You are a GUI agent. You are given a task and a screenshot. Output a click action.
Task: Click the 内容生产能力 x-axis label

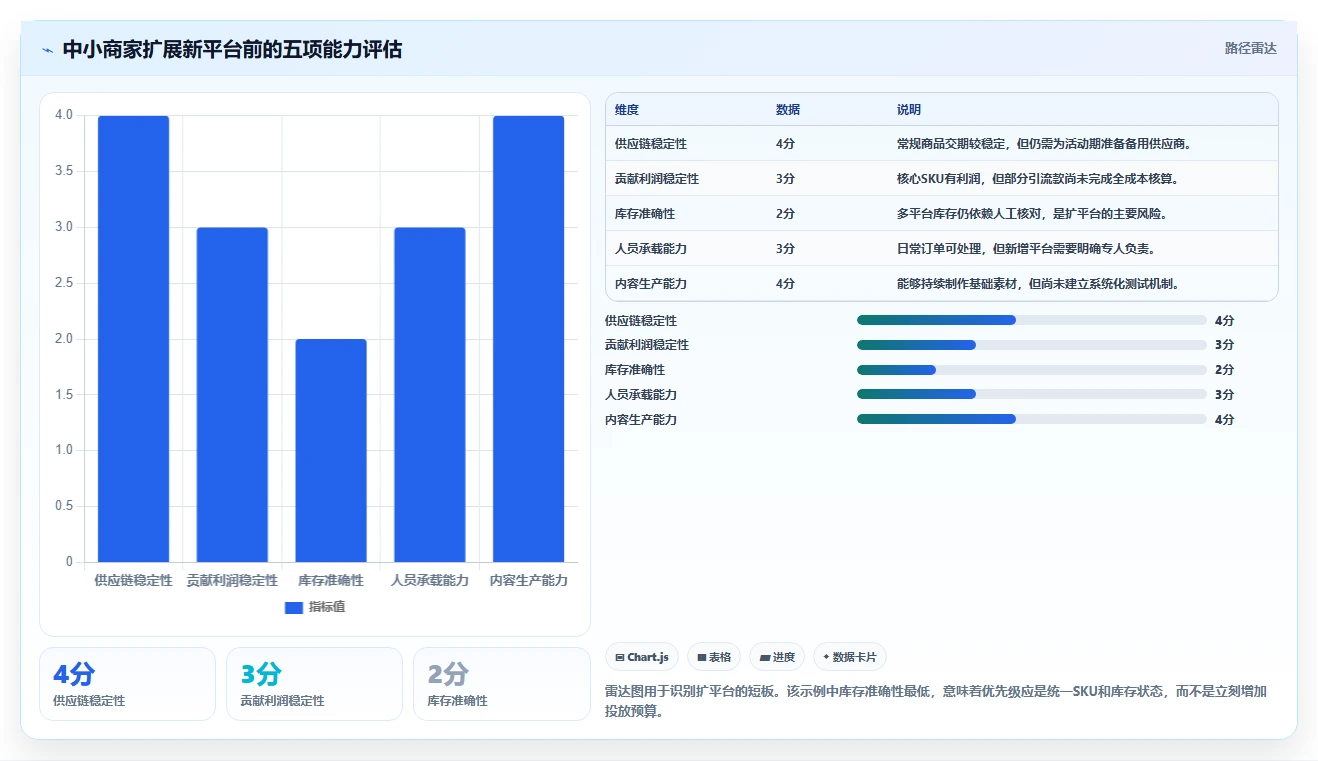[x=529, y=580]
